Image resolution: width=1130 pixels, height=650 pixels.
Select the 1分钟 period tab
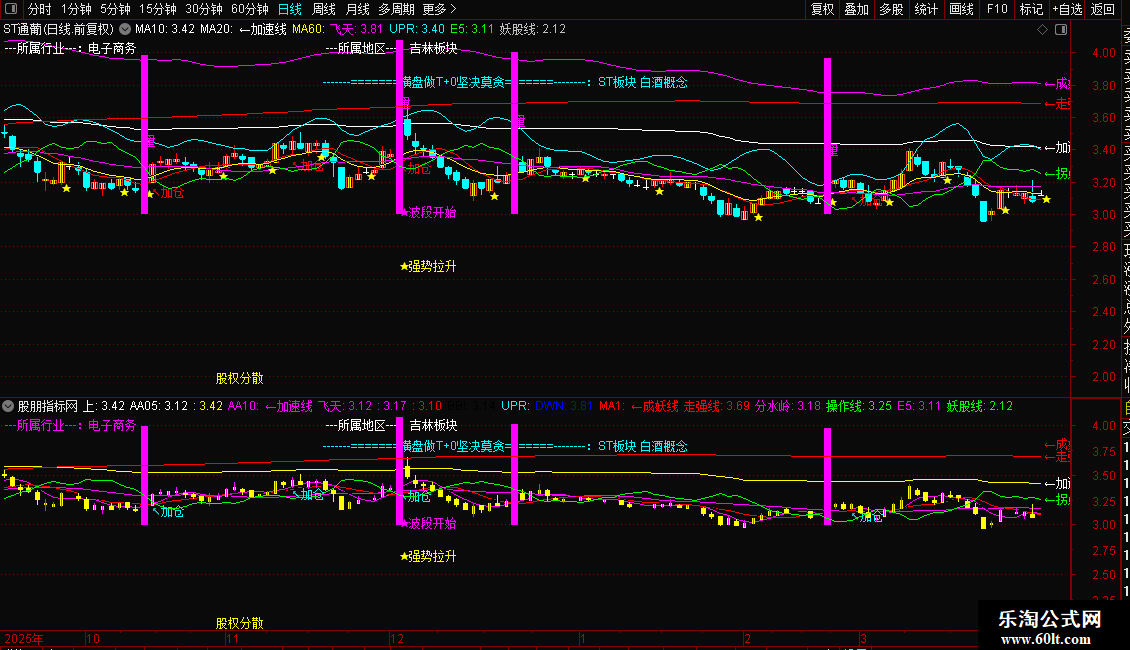[76, 9]
